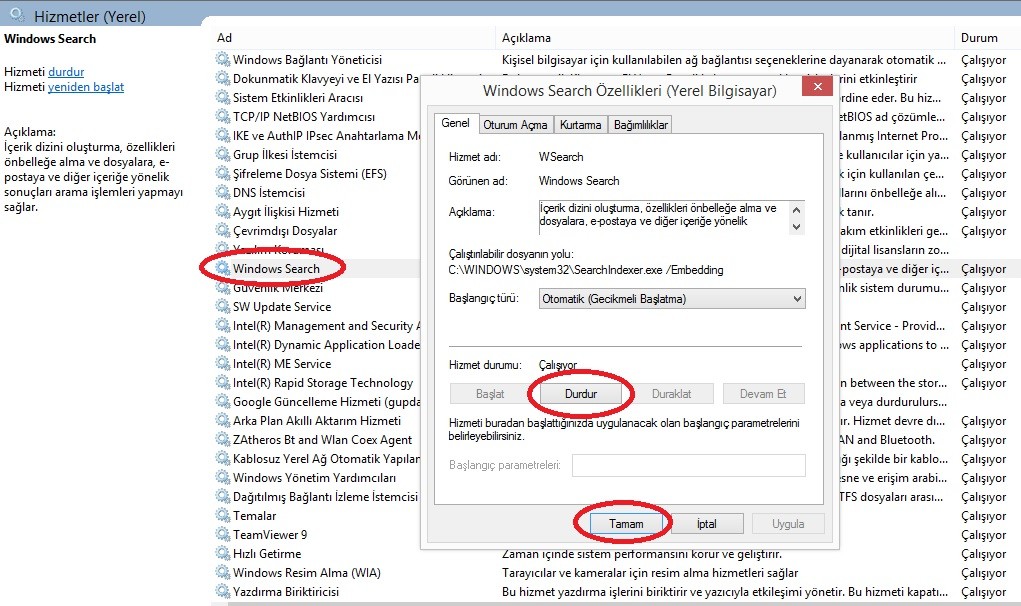Confirm with the Tamam button

point(626,524)
